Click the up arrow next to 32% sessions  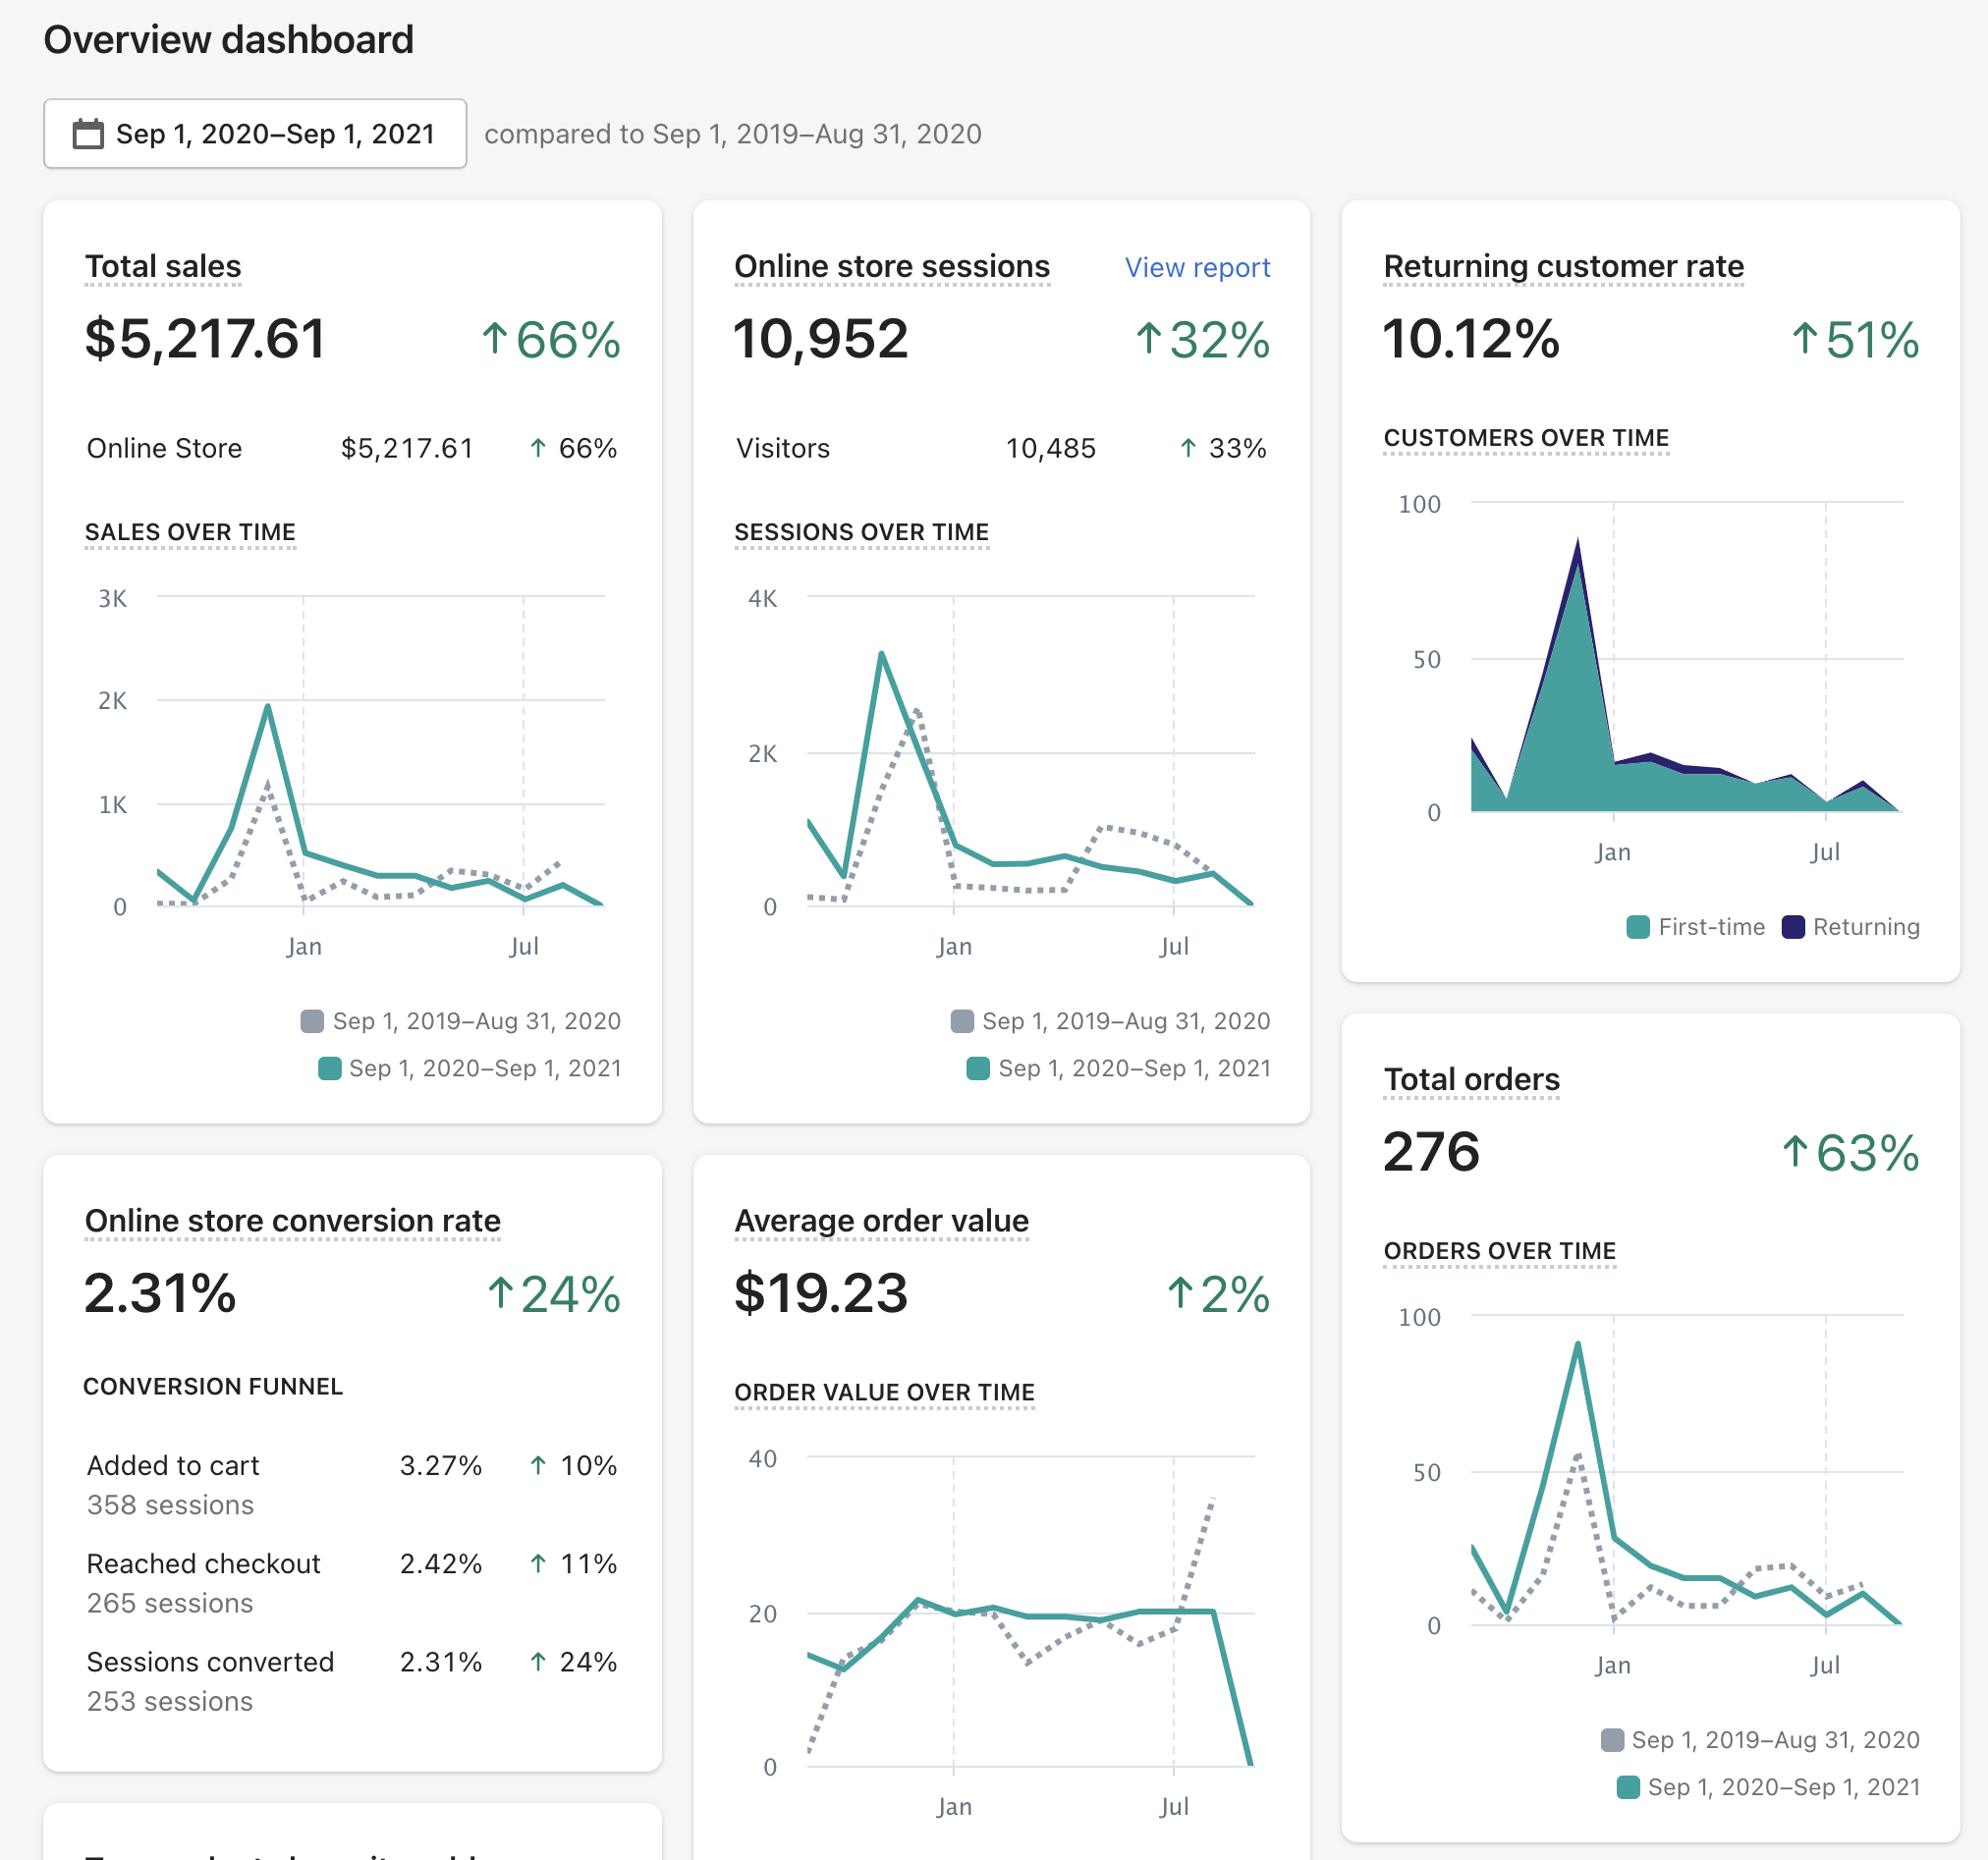click(x=1148, y=339)
